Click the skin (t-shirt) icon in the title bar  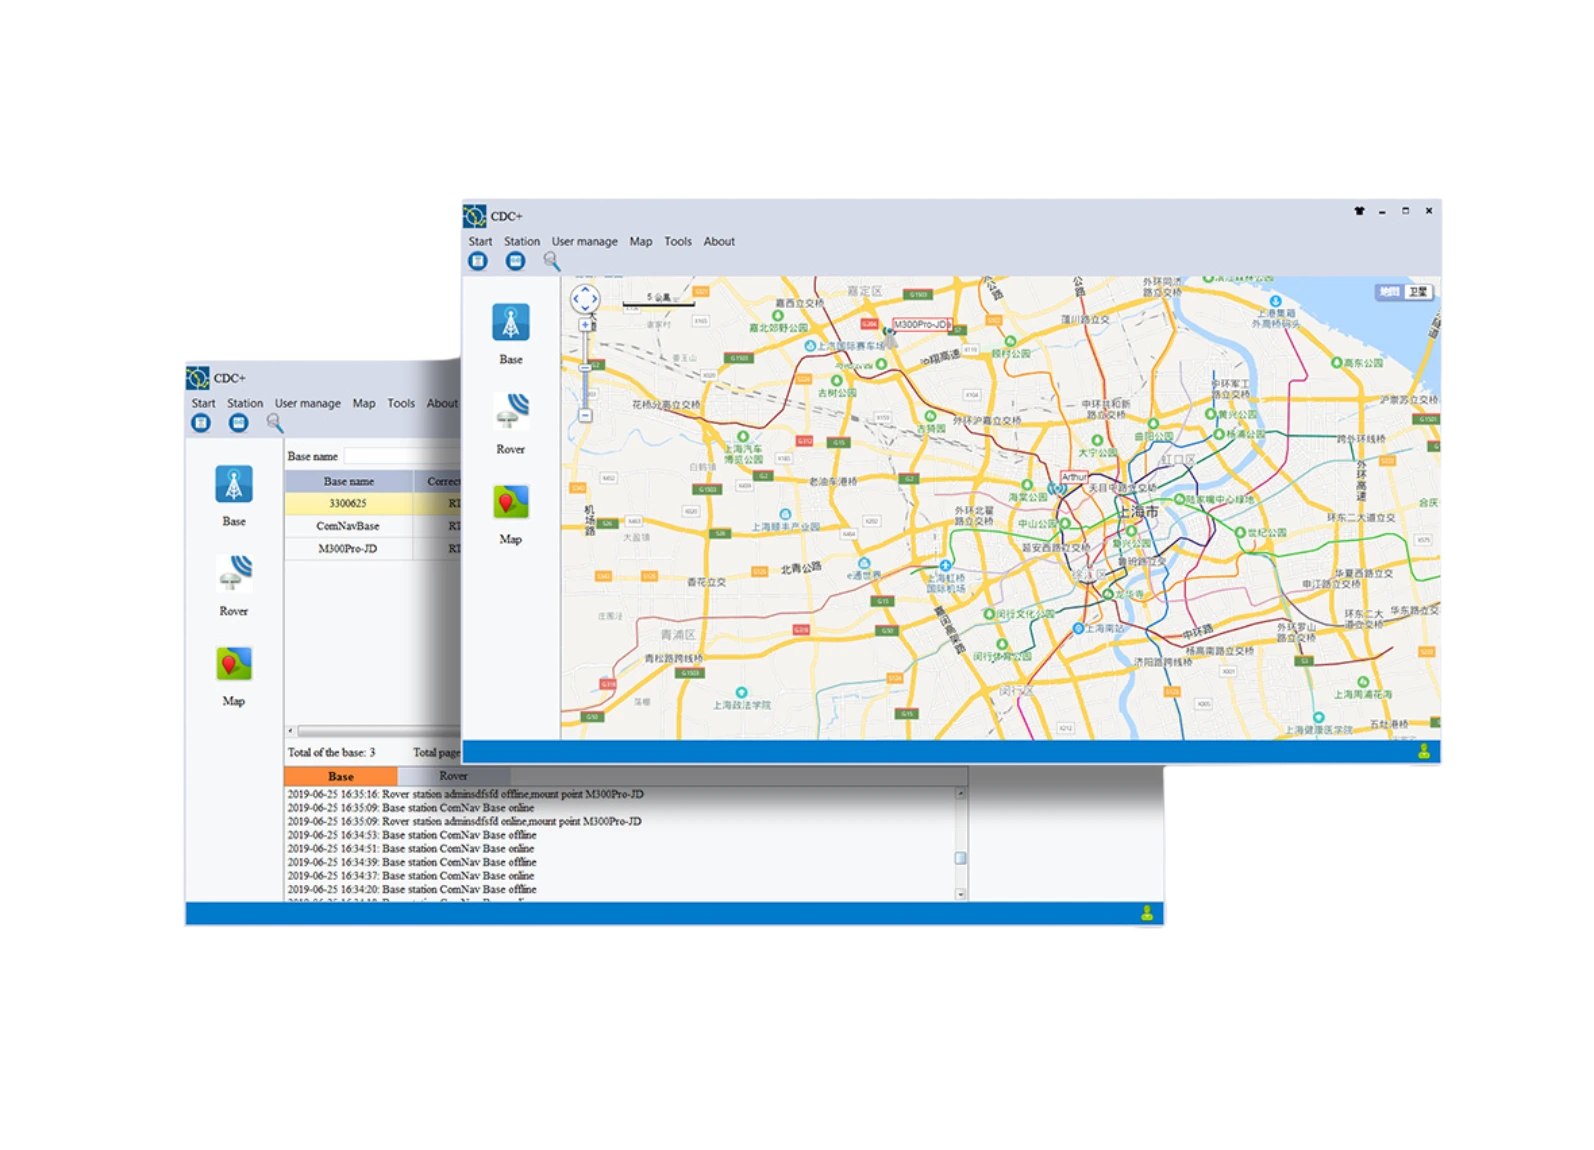(x=1359, y=211)
